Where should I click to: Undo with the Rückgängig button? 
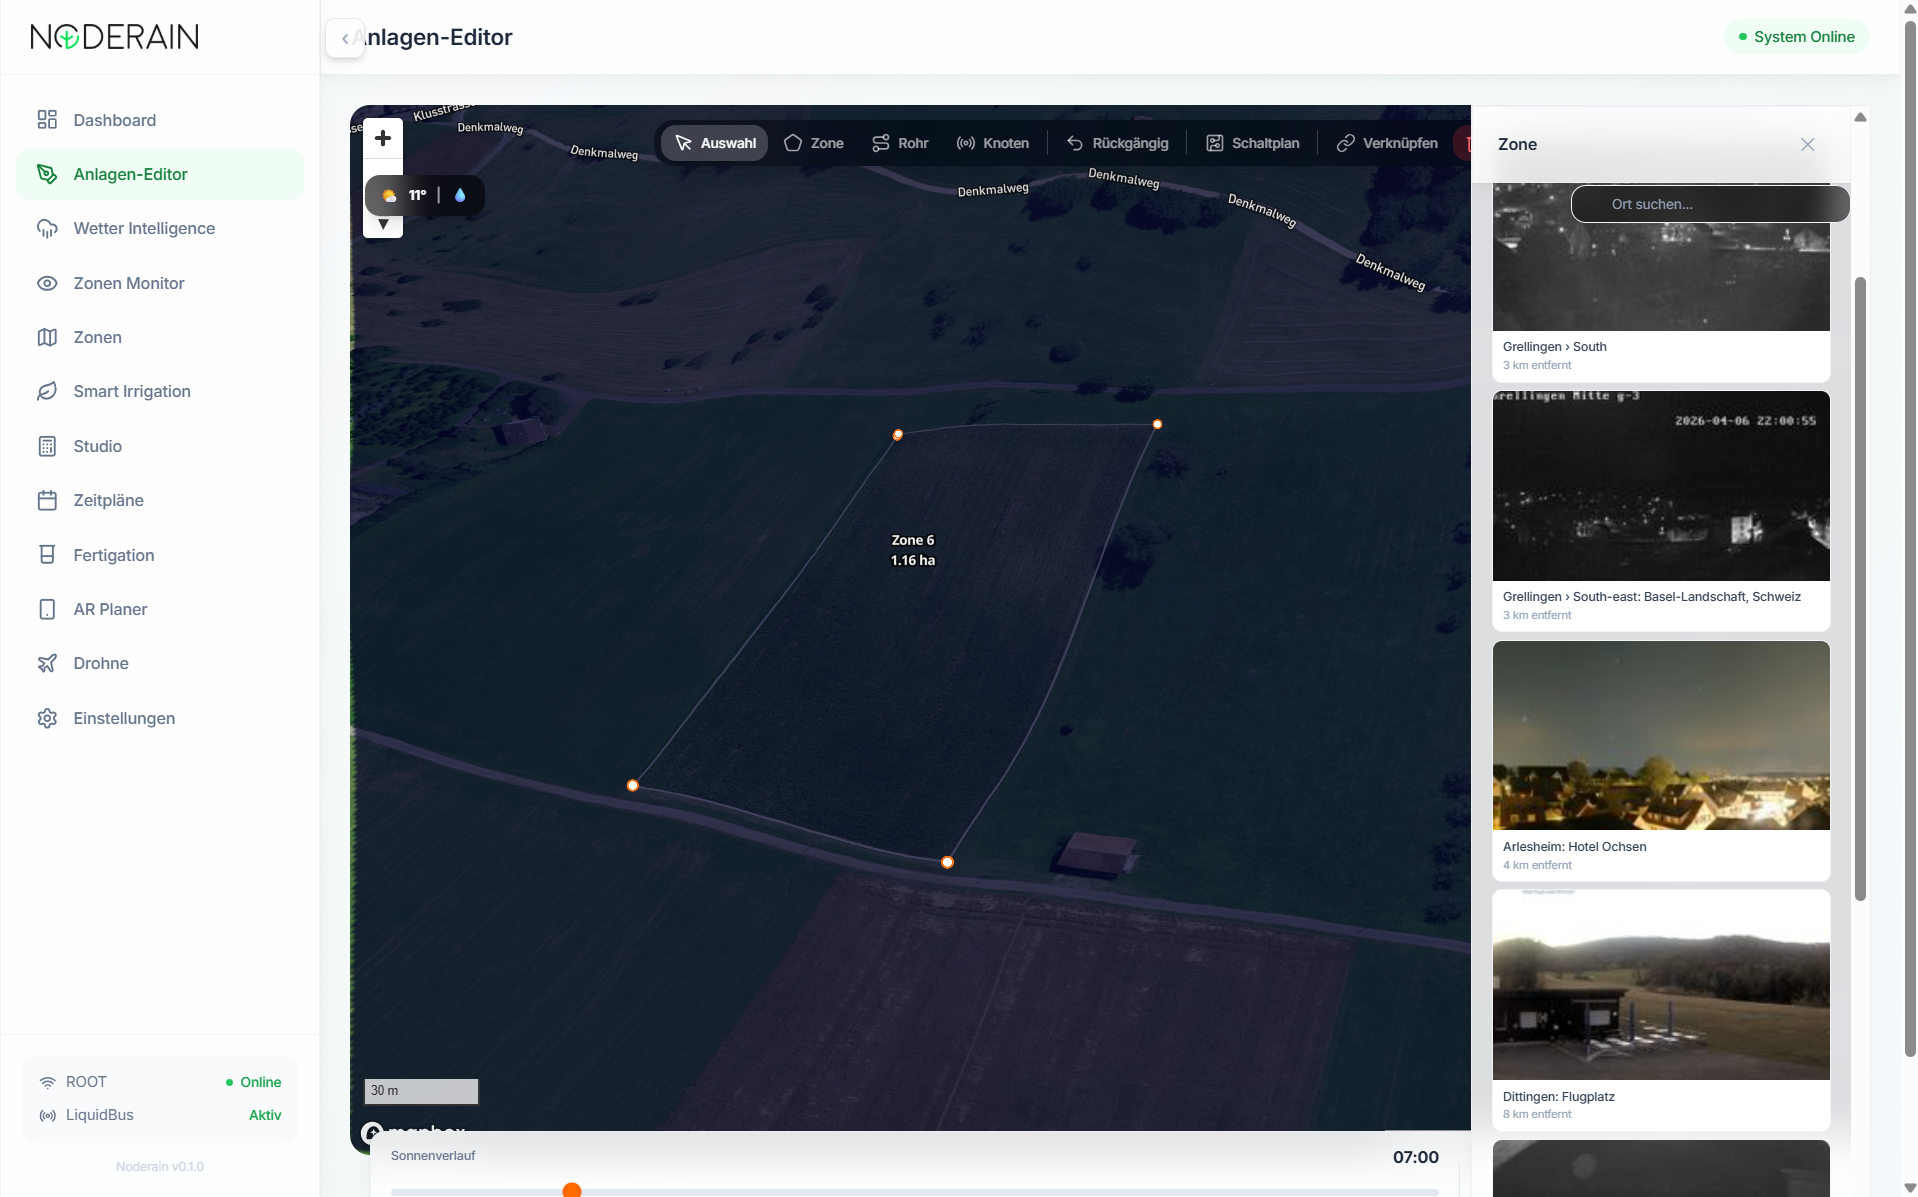[1117, 143]
